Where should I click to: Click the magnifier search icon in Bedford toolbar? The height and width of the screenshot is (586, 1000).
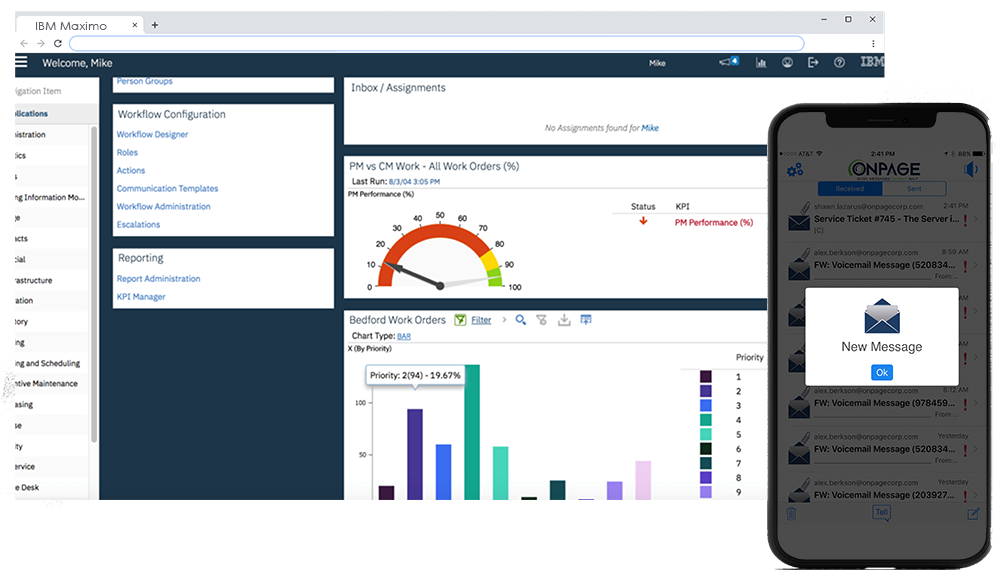[x=521, y=320]
